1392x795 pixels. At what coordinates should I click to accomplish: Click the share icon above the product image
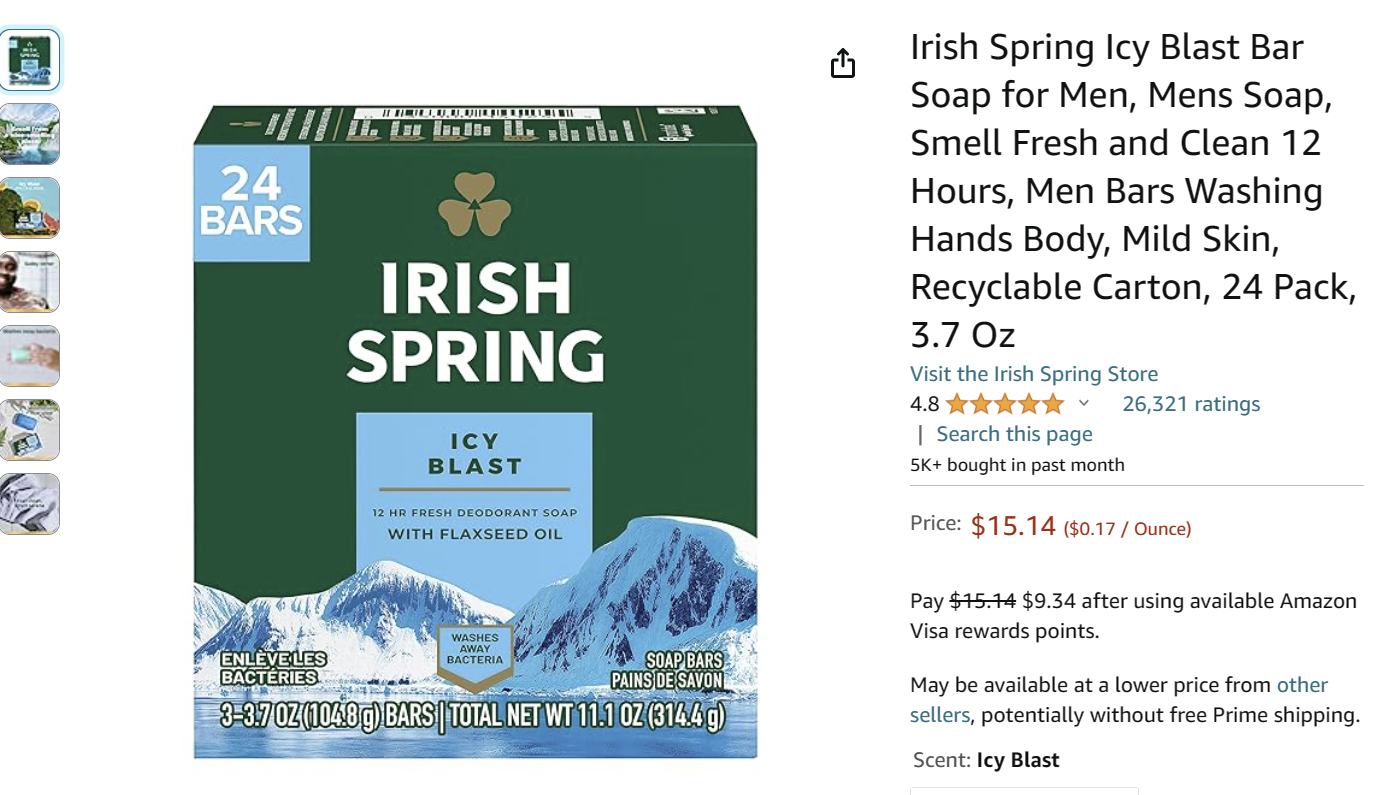843,64
